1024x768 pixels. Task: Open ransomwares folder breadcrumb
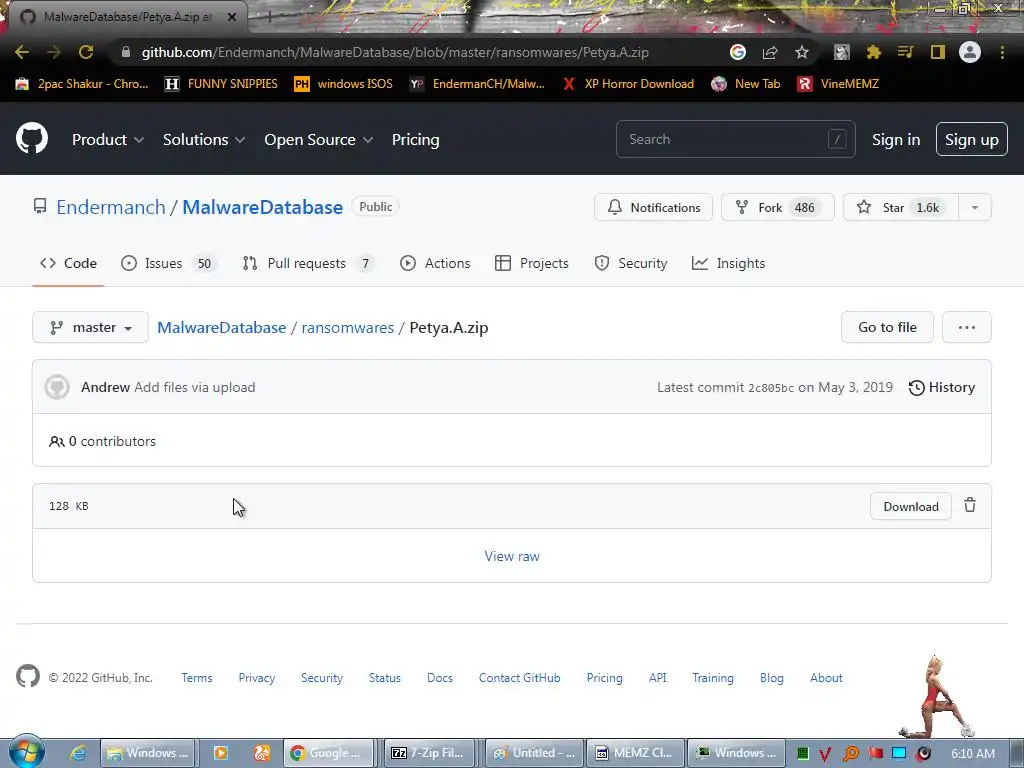(x=347, y=327)
